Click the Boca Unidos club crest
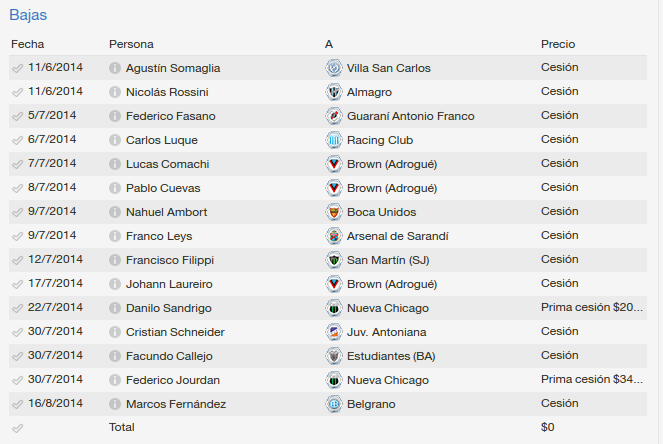This screenshot has height=444, width=663. [334, 212]
